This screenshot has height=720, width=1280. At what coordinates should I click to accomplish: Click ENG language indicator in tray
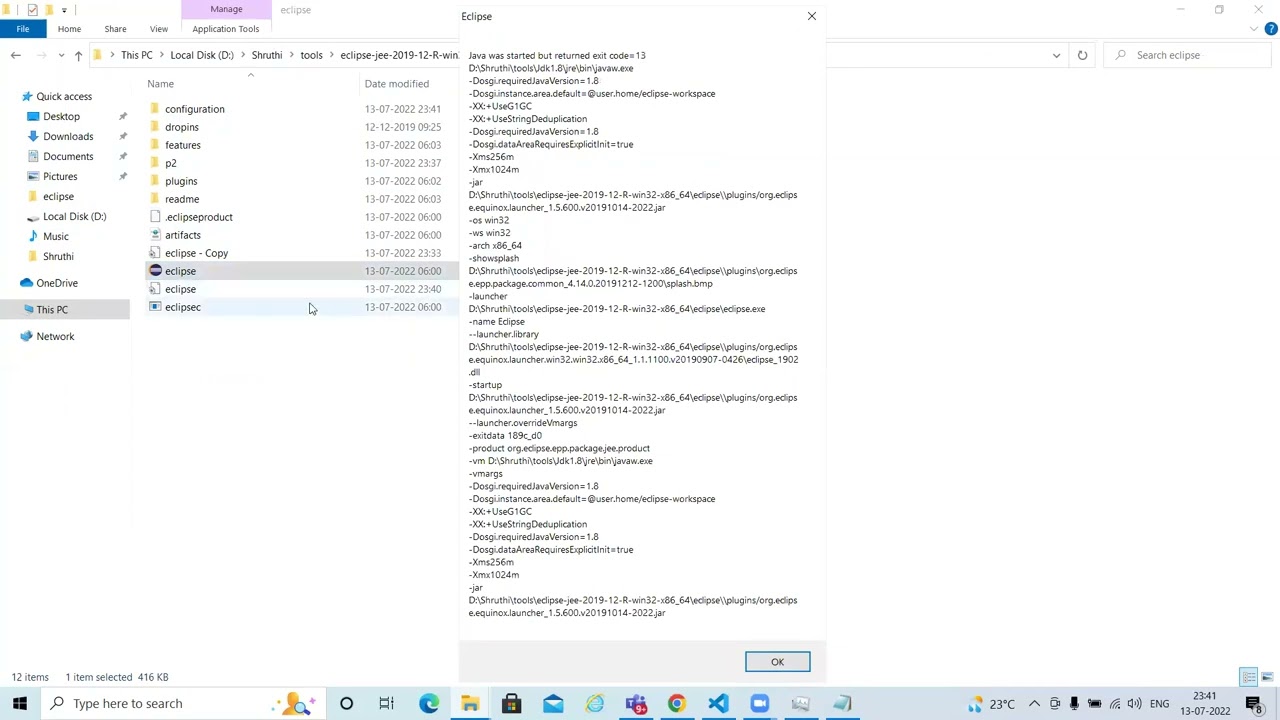(1159, 703)
